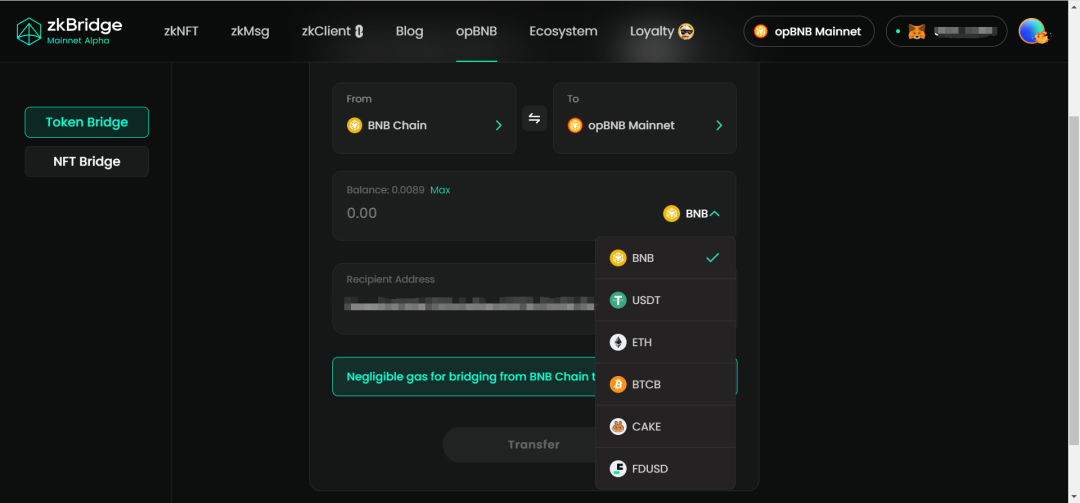The image size is (1080, 503).
Task: Open the profile avatar icon
Action: [x=1033, y=31]
